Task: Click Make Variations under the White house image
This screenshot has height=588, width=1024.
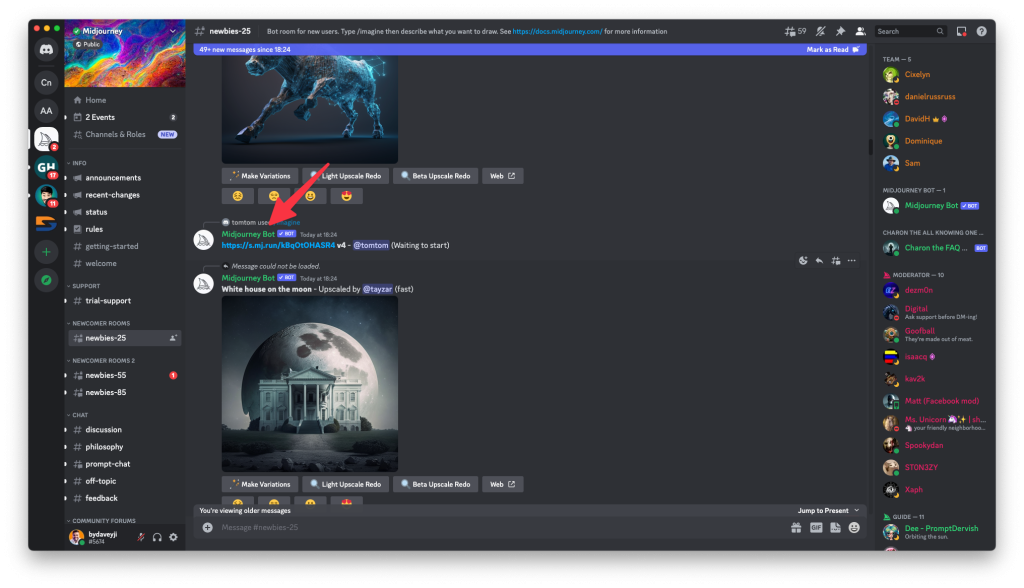Action: click(x=260, y=485)
